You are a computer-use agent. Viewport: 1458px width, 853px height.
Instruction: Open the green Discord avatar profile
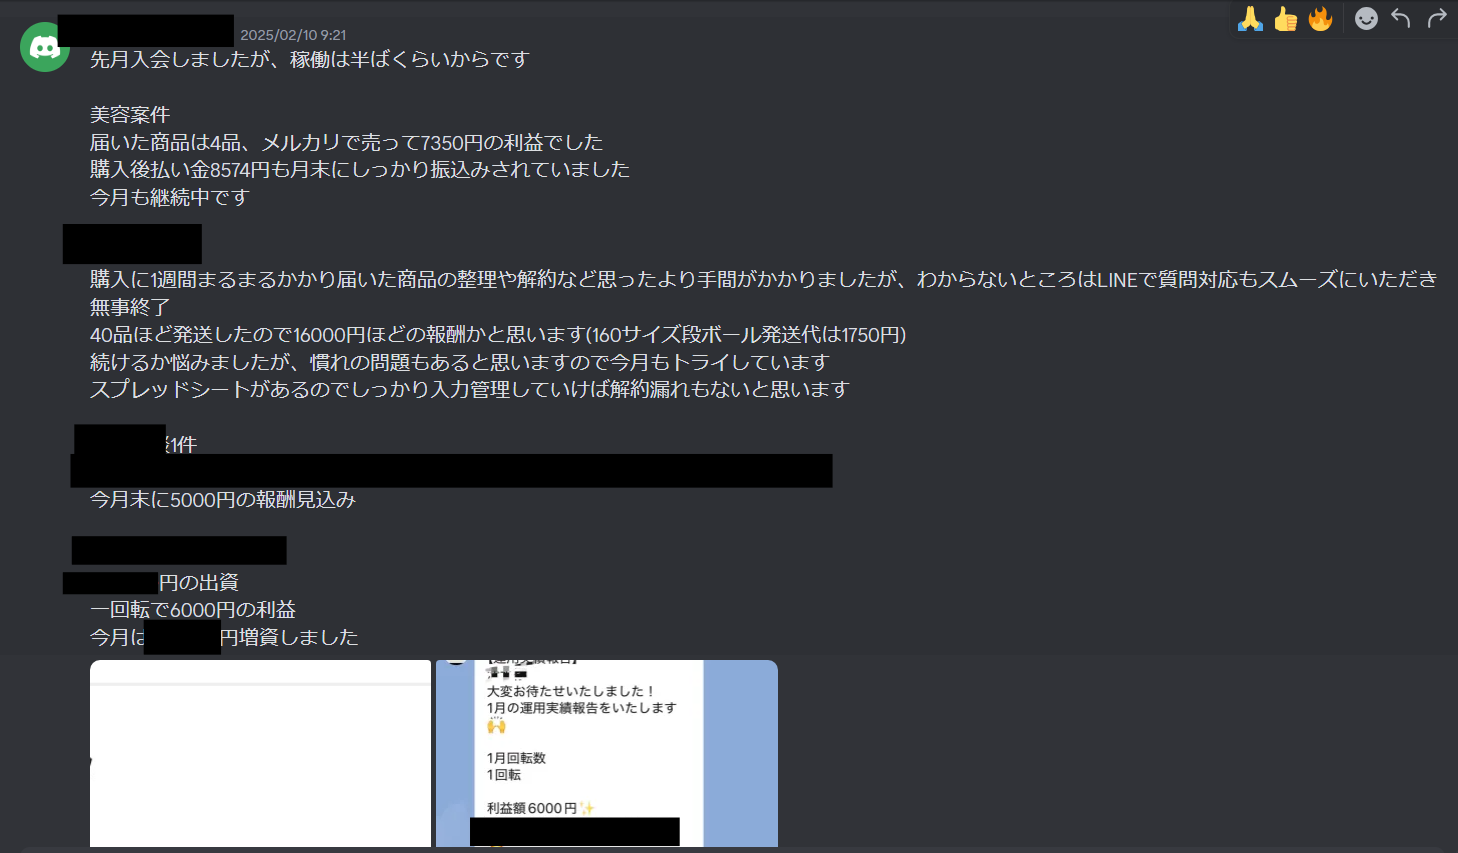coord(45,47)
